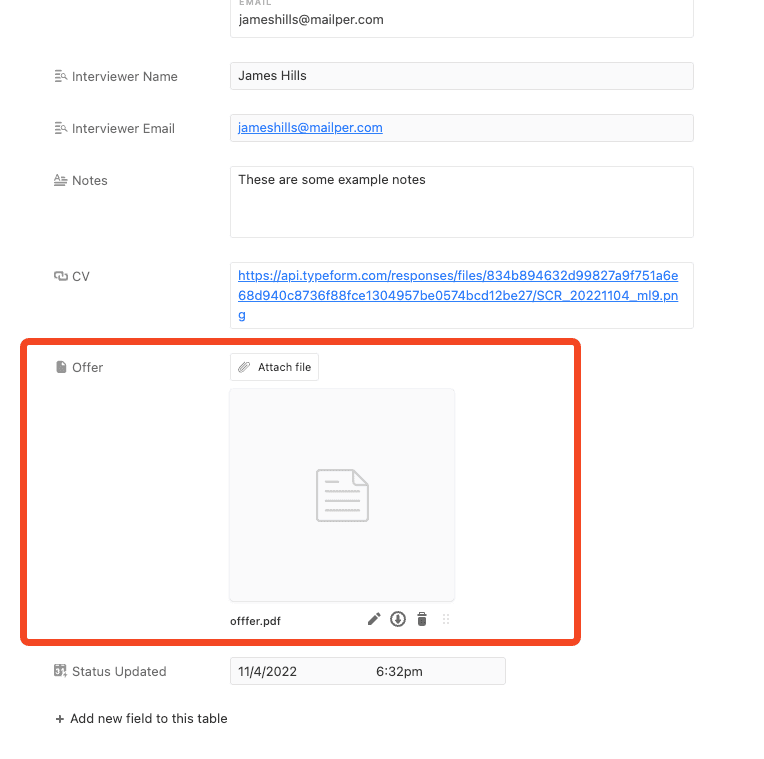Screen dimensions: 764x759
Task: Click into the Notes text area
Action: (x=461, y=210)
